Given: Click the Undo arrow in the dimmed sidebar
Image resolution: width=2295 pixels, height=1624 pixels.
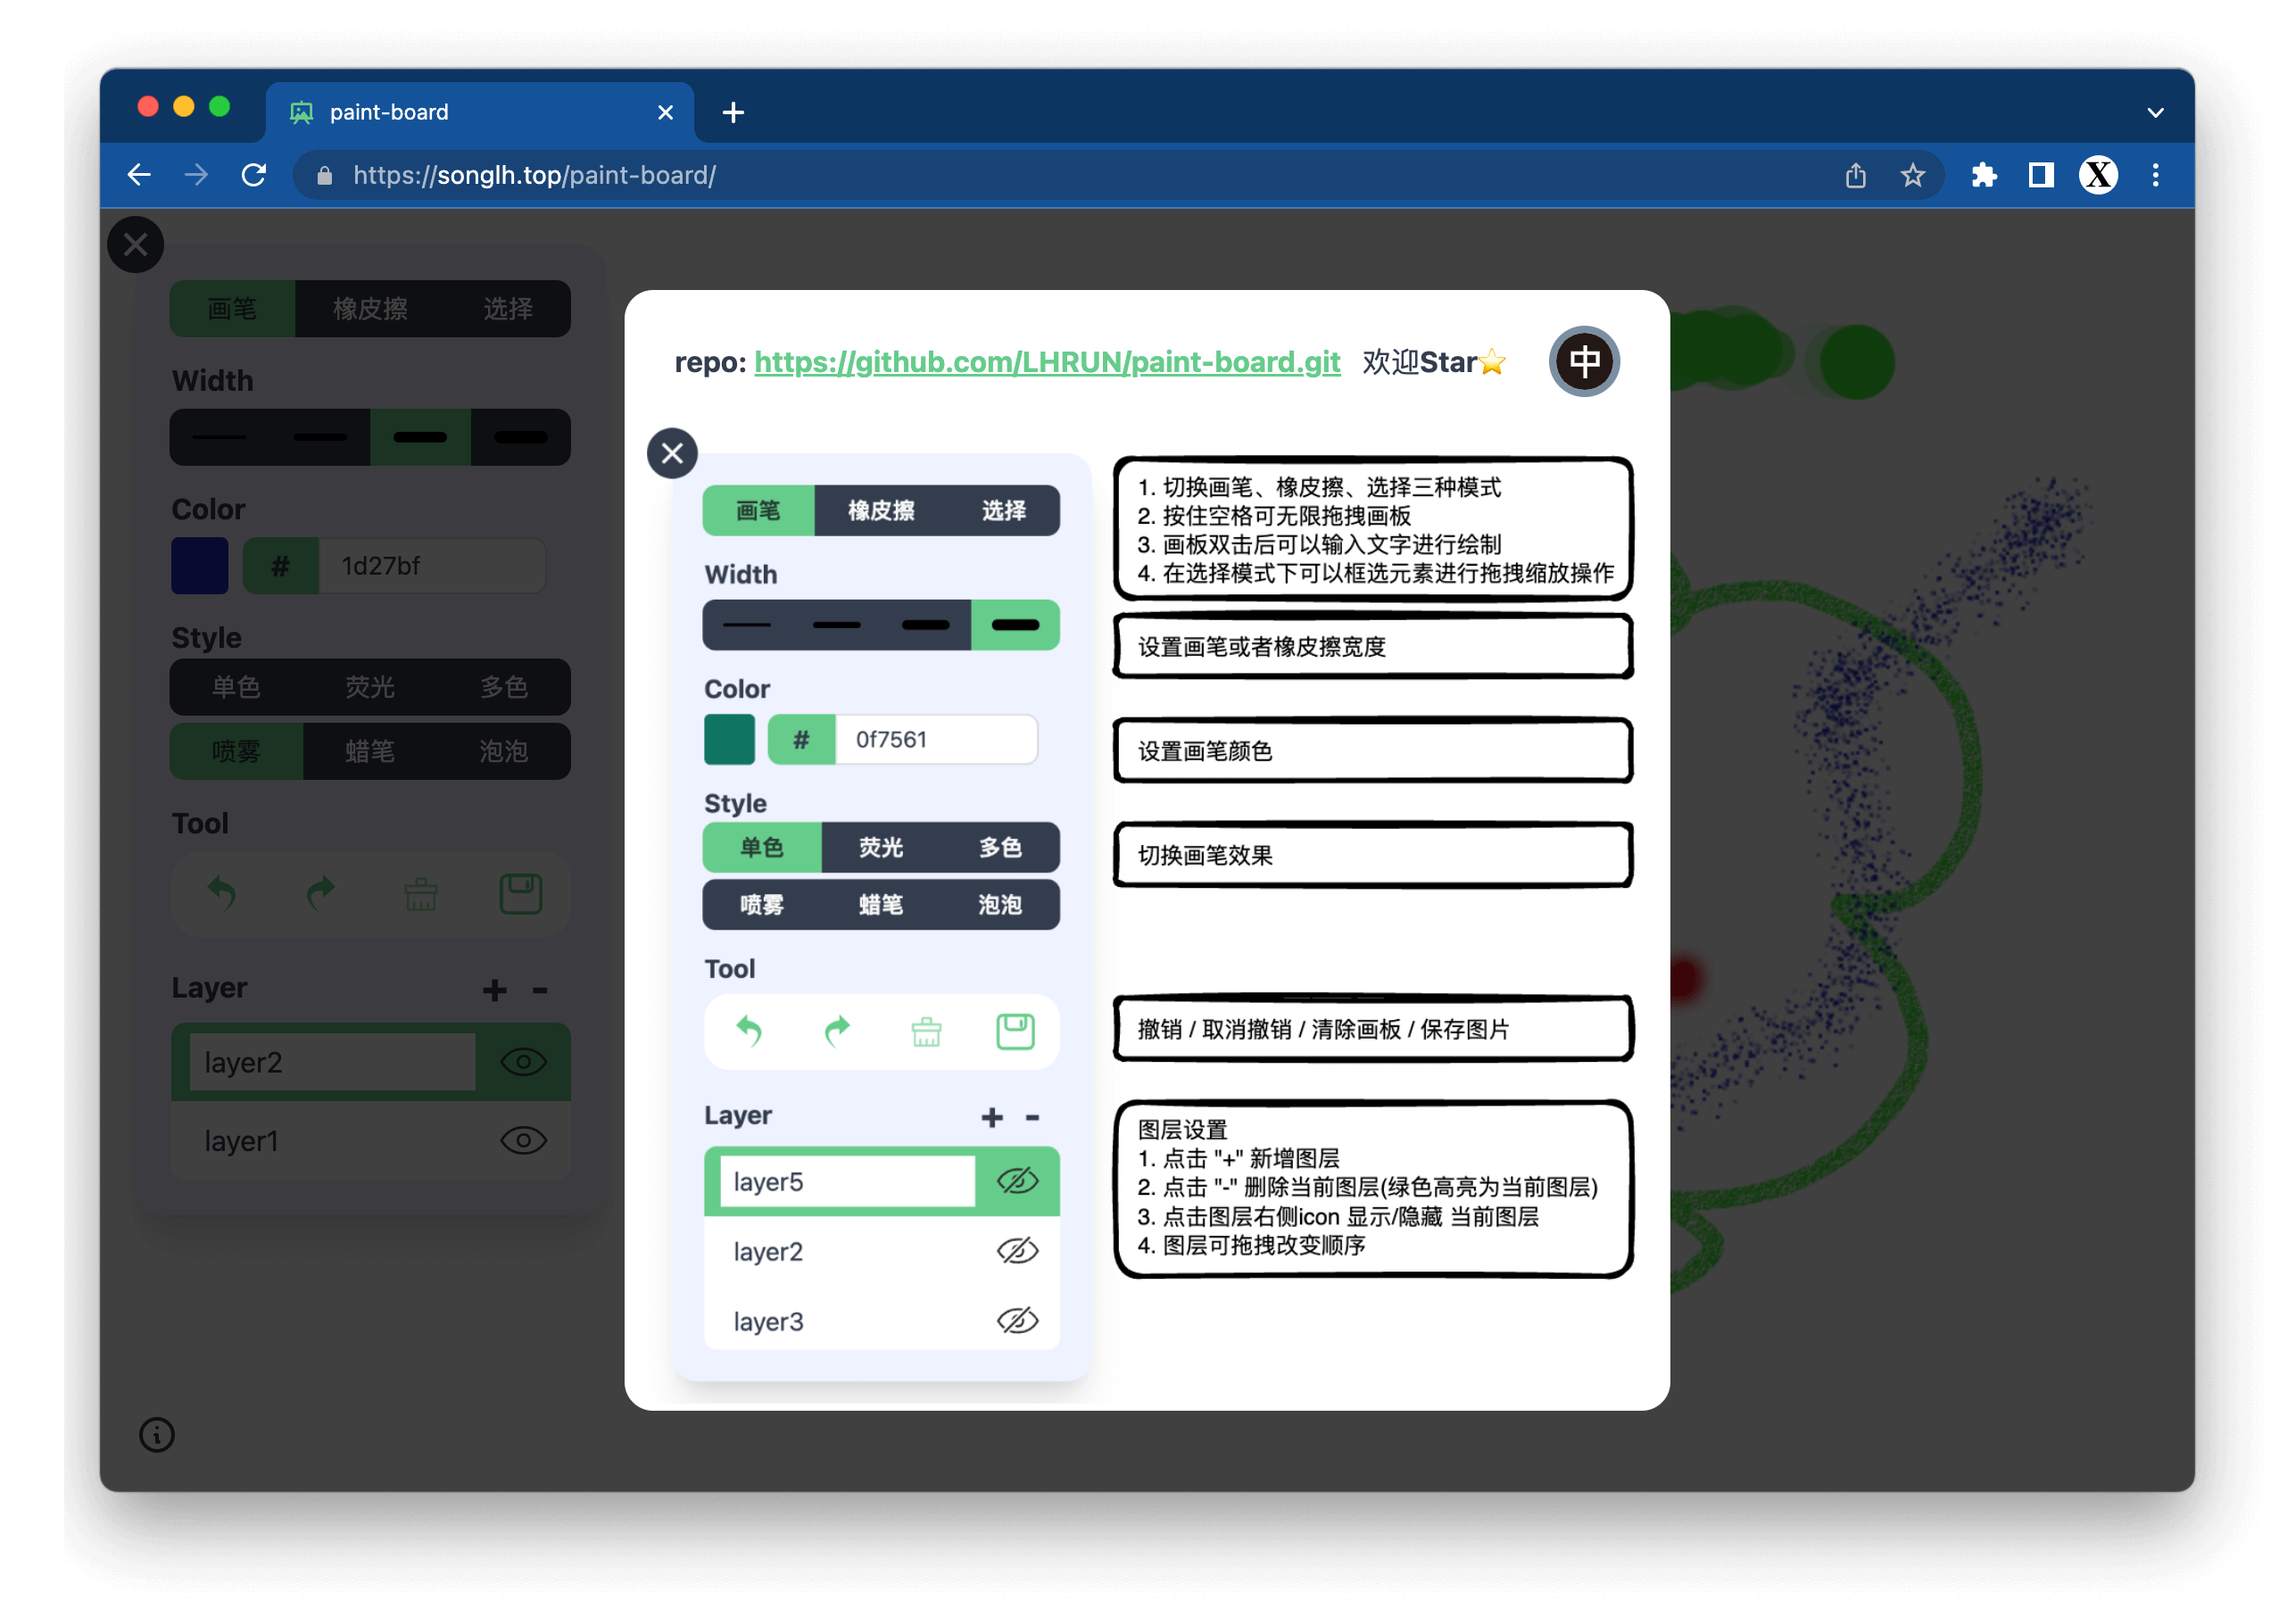Looking at the screenshot, I should tap(222, 893).
